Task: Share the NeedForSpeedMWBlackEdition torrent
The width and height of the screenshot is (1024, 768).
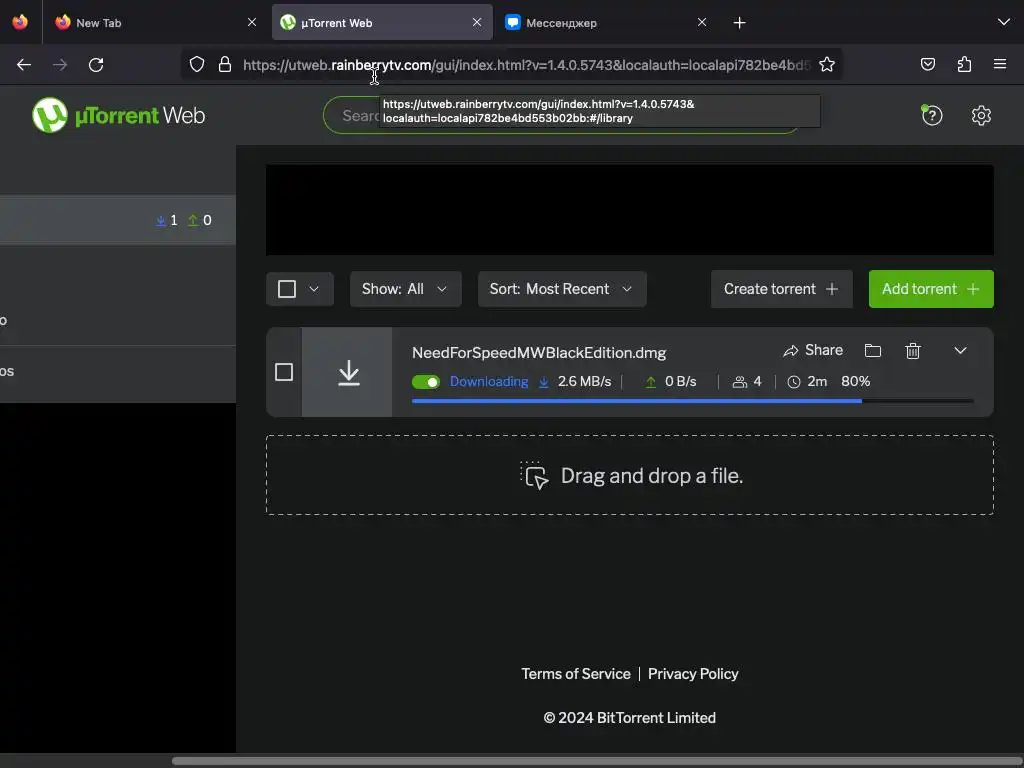Action: pos(813,351)
